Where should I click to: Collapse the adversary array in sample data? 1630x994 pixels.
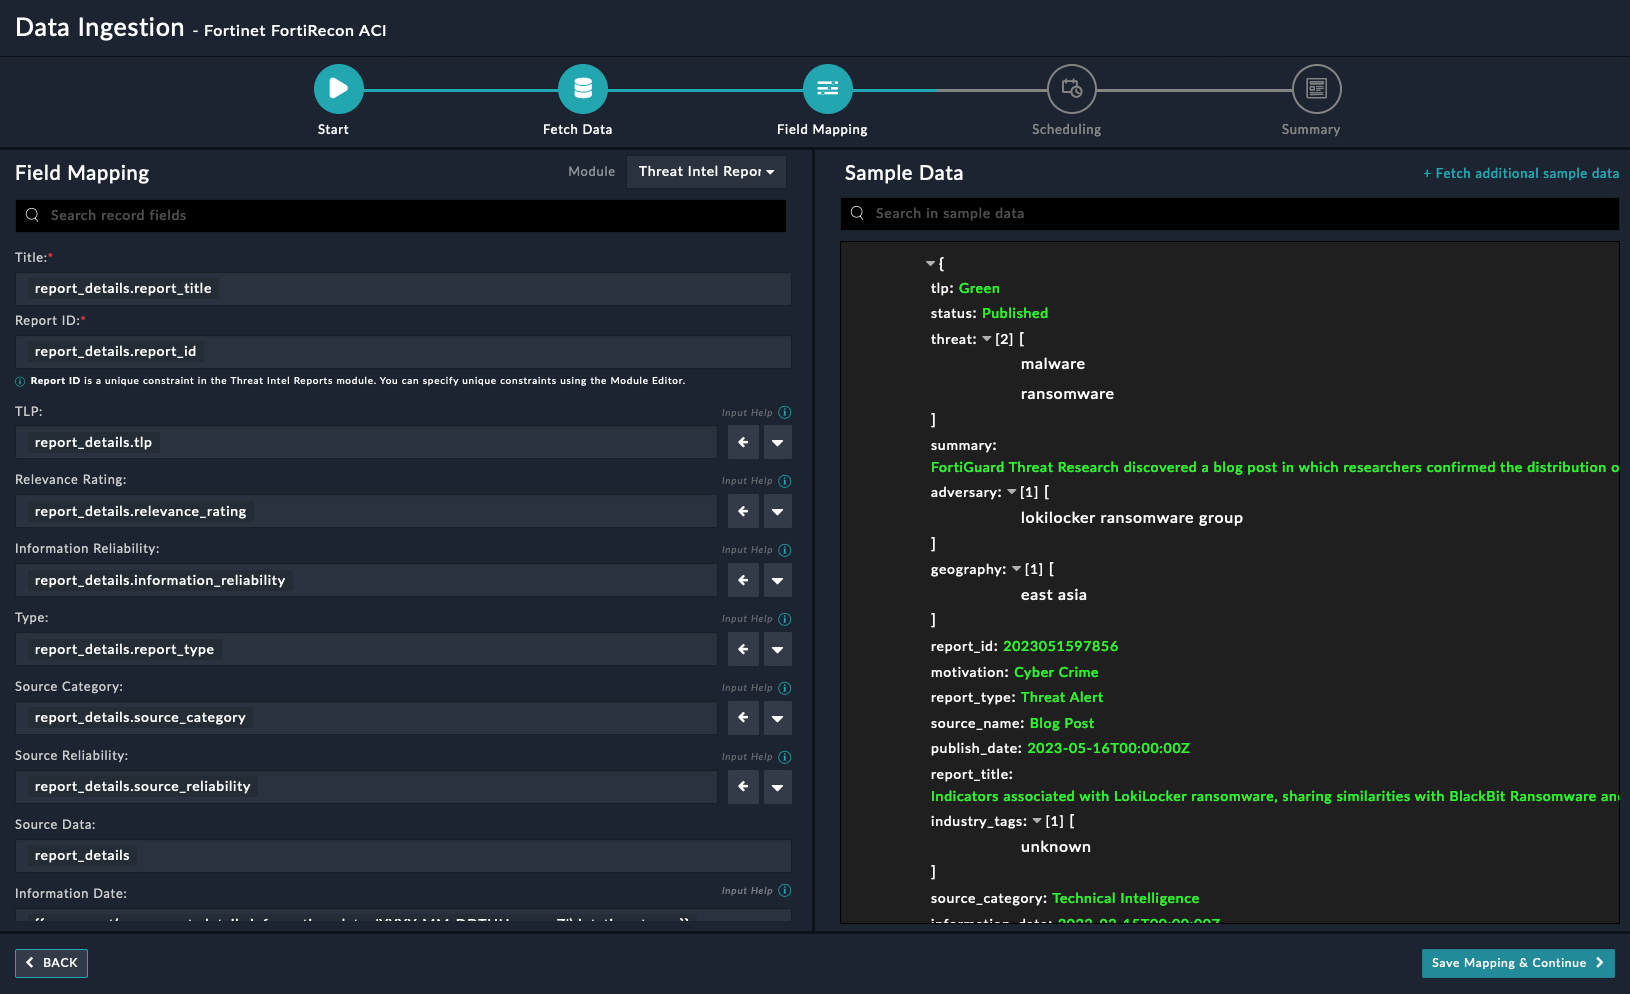1011,492
